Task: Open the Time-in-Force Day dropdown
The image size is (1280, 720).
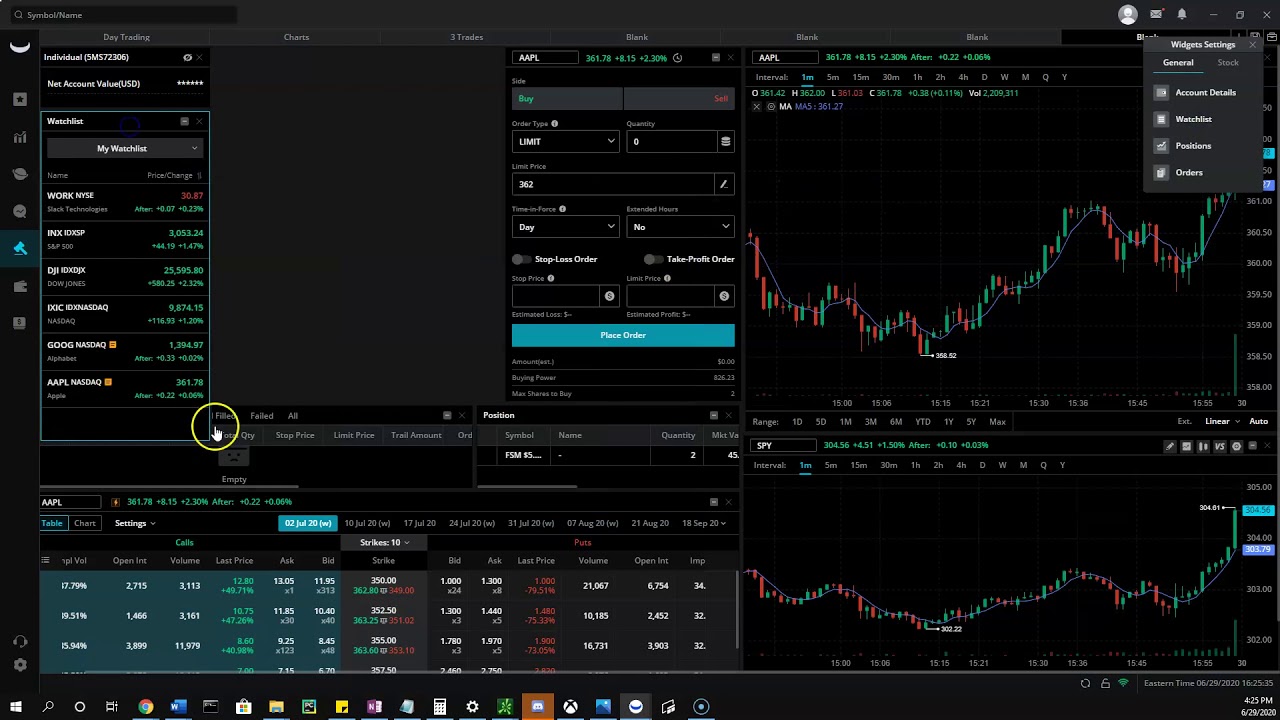Action: click(566, 227)
